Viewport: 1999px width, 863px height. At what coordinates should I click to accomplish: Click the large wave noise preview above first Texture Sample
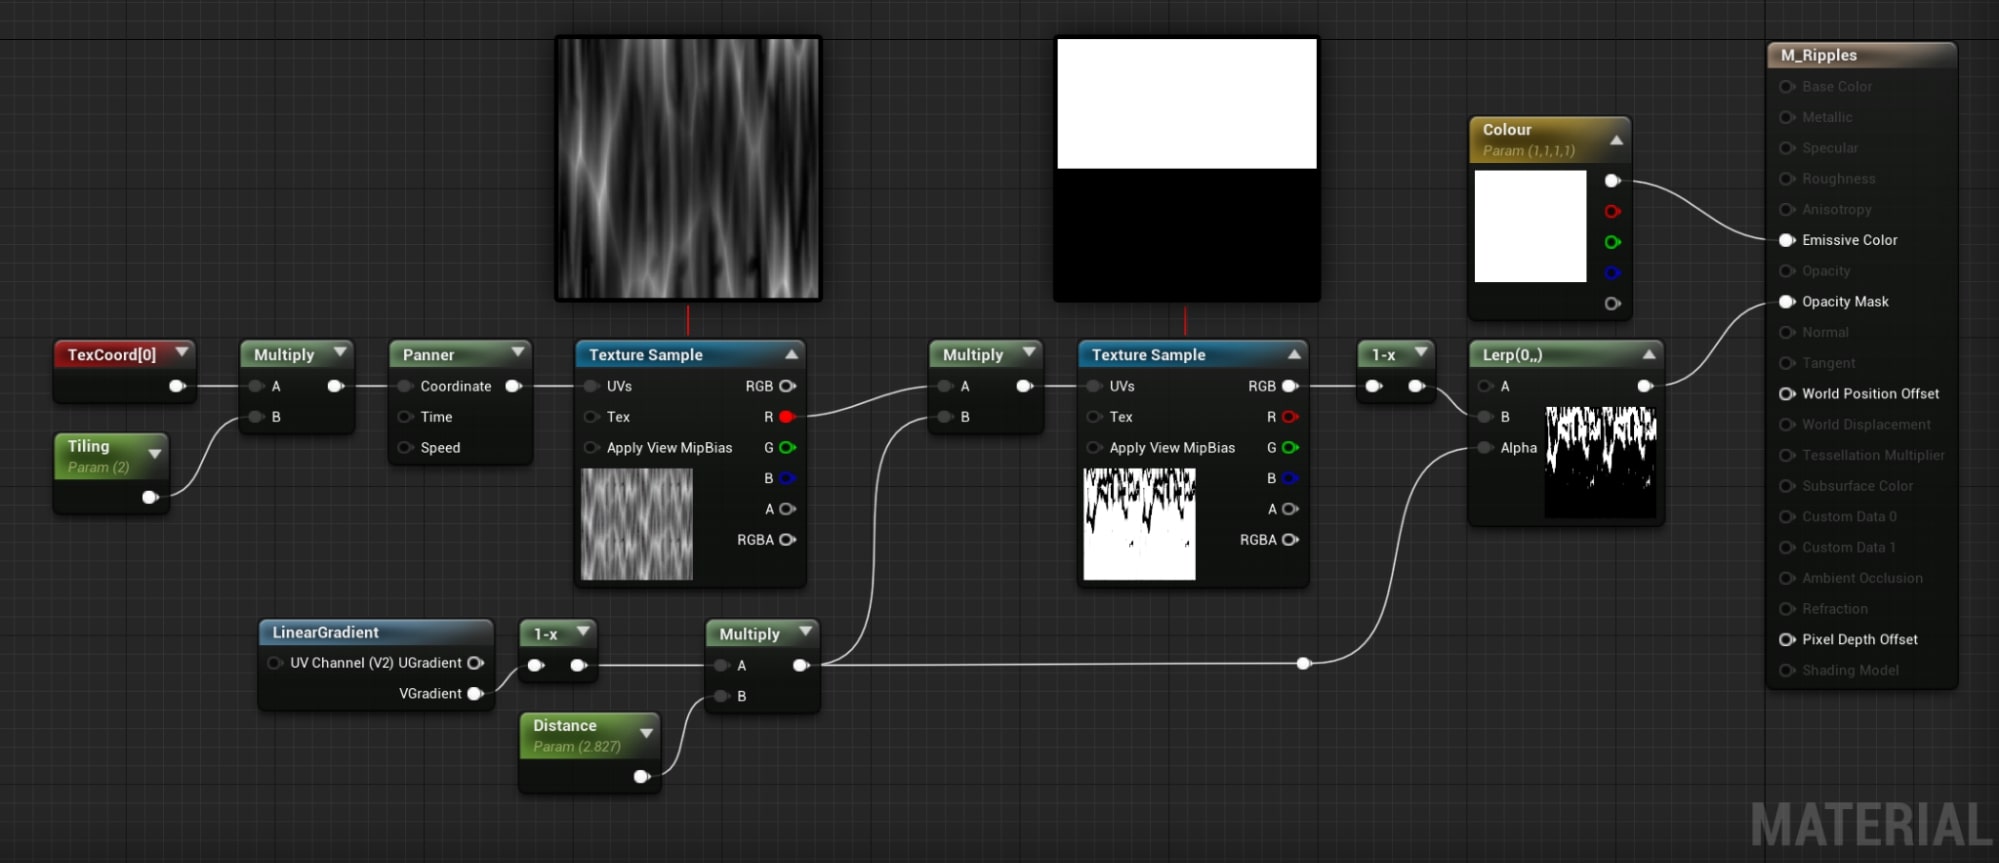[688, 168]
